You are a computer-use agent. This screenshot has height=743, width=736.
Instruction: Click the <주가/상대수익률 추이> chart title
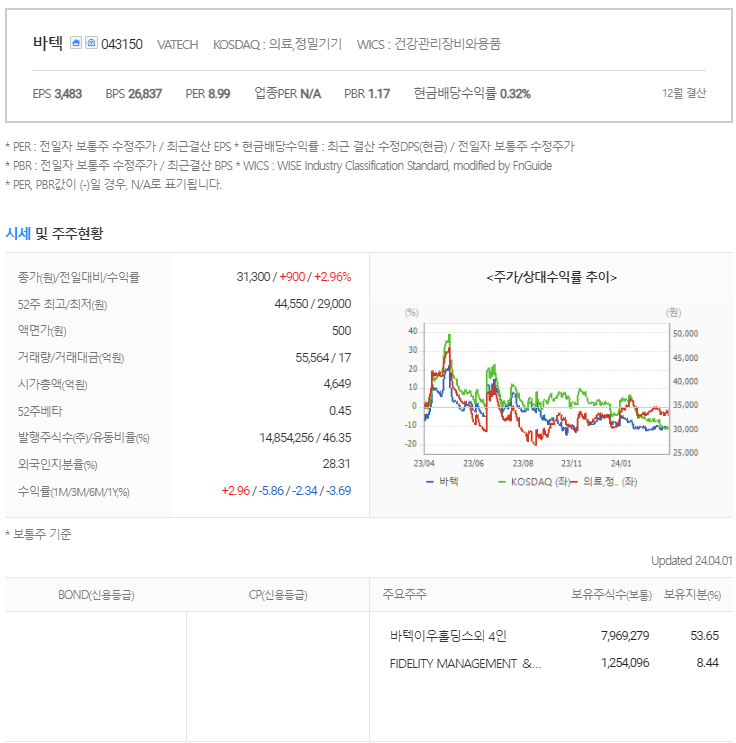click(x=552, y=277)
